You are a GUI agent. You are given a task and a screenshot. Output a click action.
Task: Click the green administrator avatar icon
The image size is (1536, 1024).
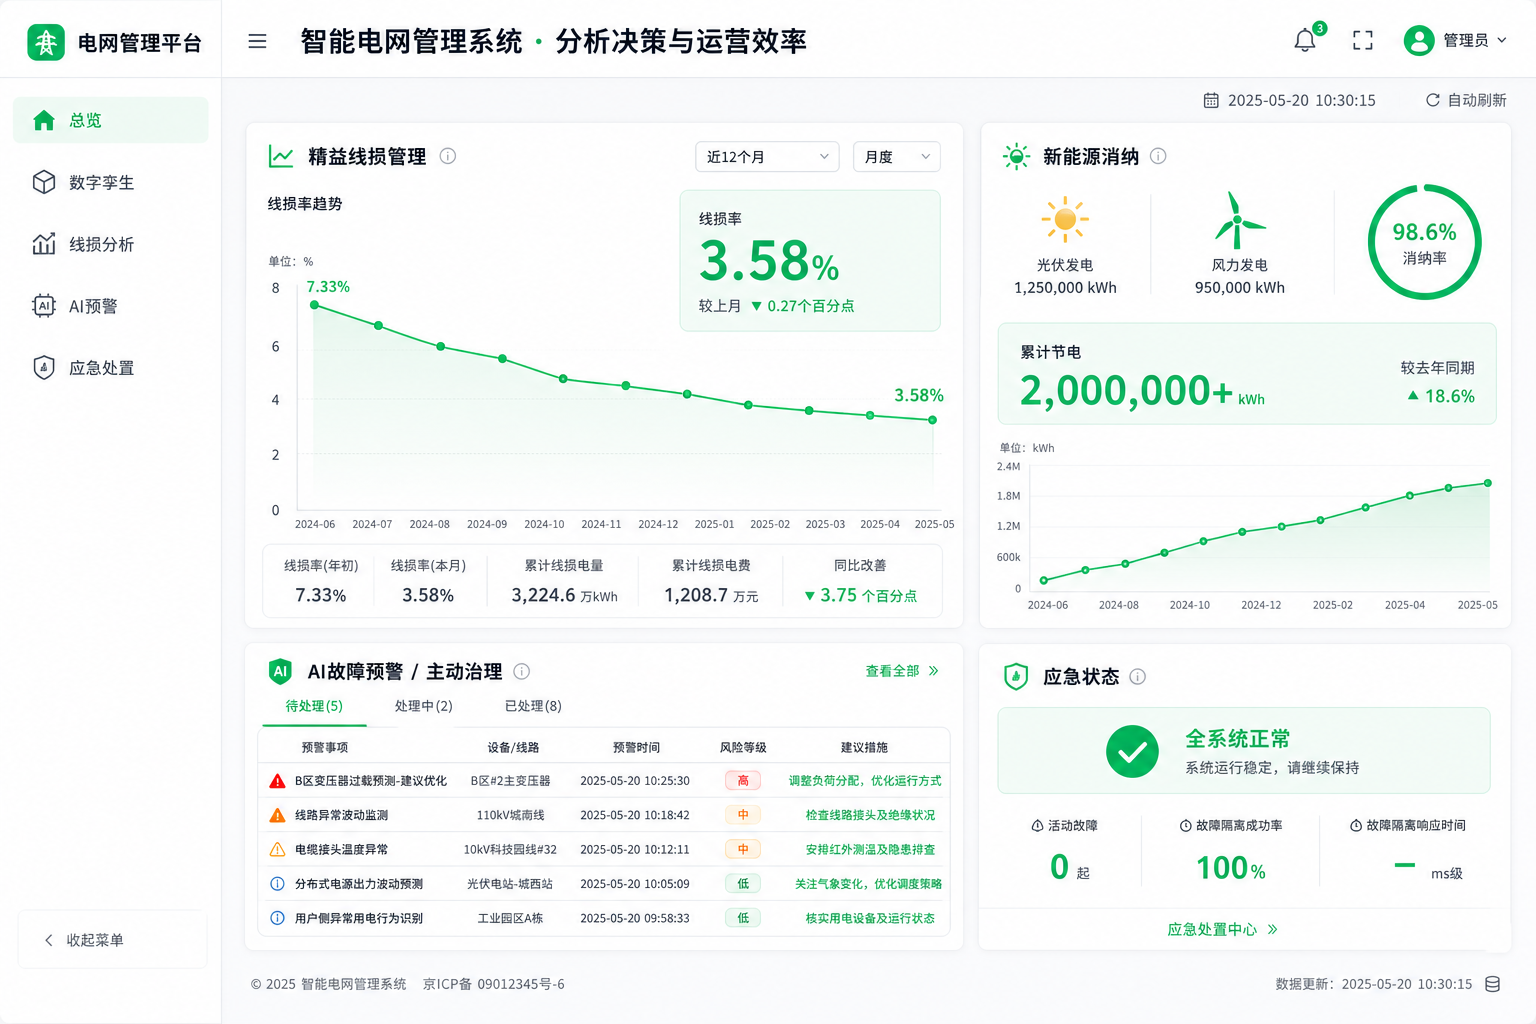tap(1419, 40)
